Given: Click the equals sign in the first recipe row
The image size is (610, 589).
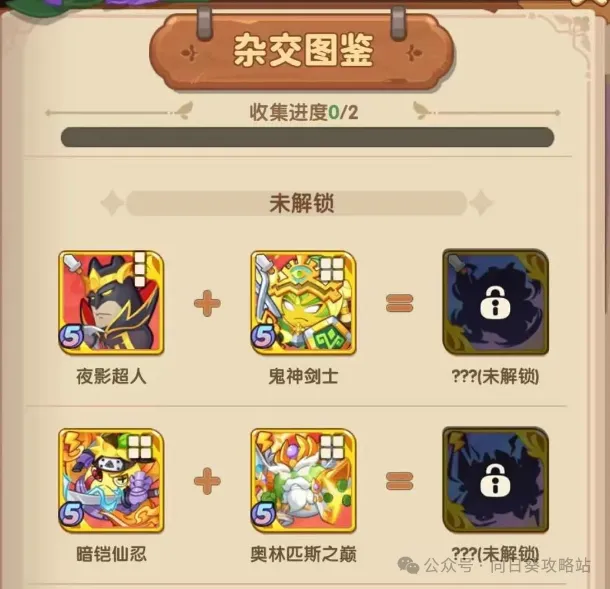Looking at the screenshot, I should tap(400, 303).
